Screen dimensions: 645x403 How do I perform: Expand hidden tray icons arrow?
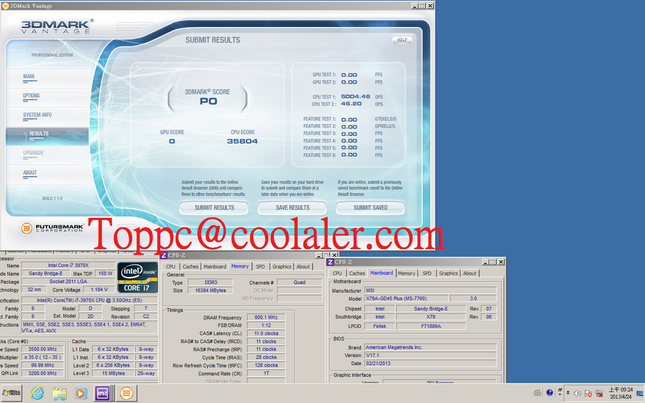tap(568, 393)
